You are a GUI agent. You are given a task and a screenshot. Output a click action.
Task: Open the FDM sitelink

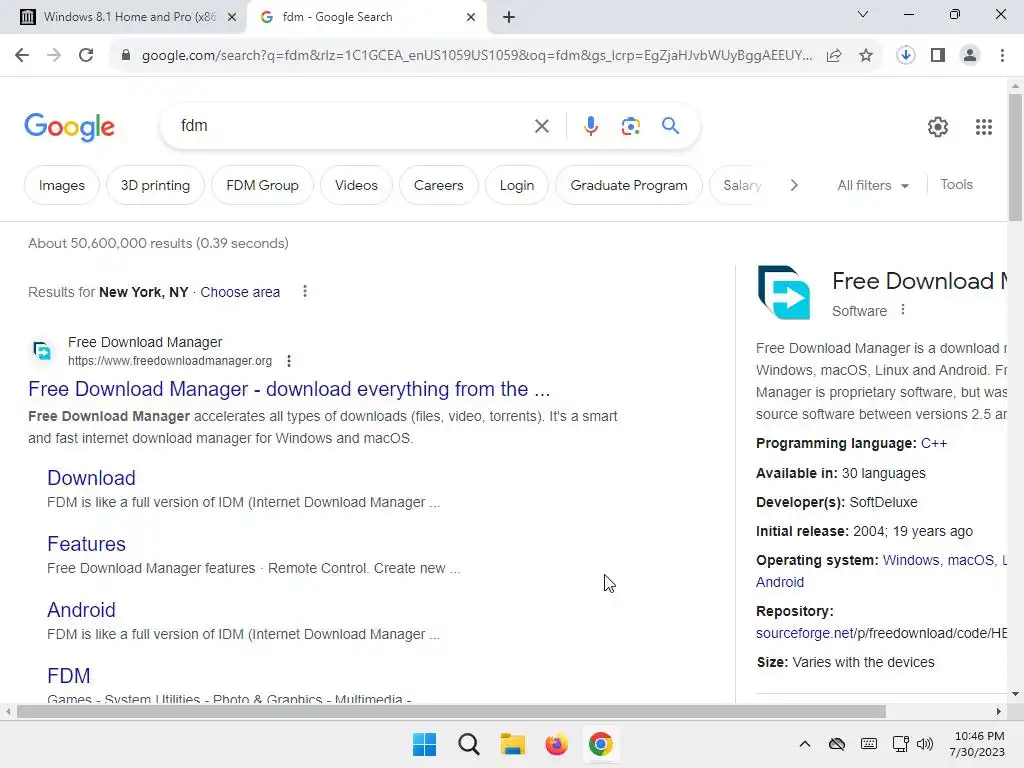coord(69,676)
